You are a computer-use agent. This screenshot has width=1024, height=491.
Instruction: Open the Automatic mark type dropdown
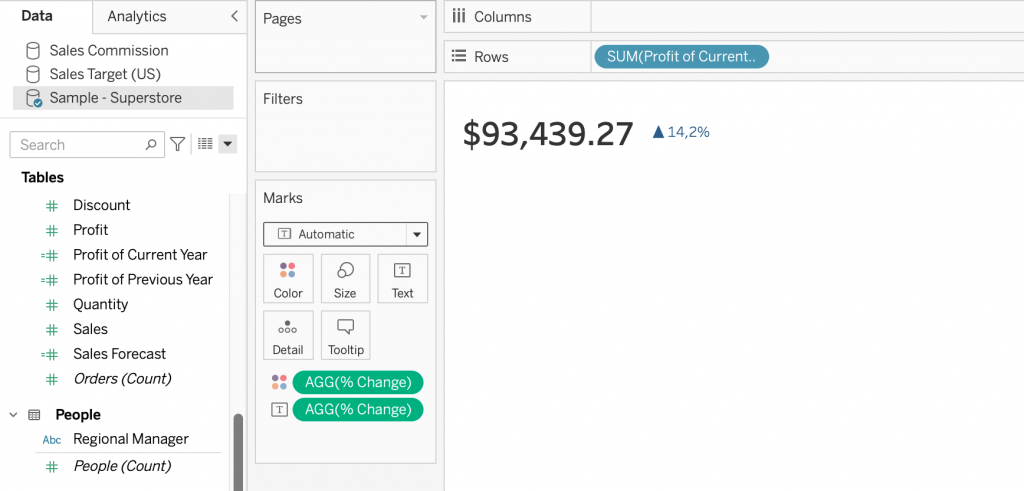tap(416, 234)
